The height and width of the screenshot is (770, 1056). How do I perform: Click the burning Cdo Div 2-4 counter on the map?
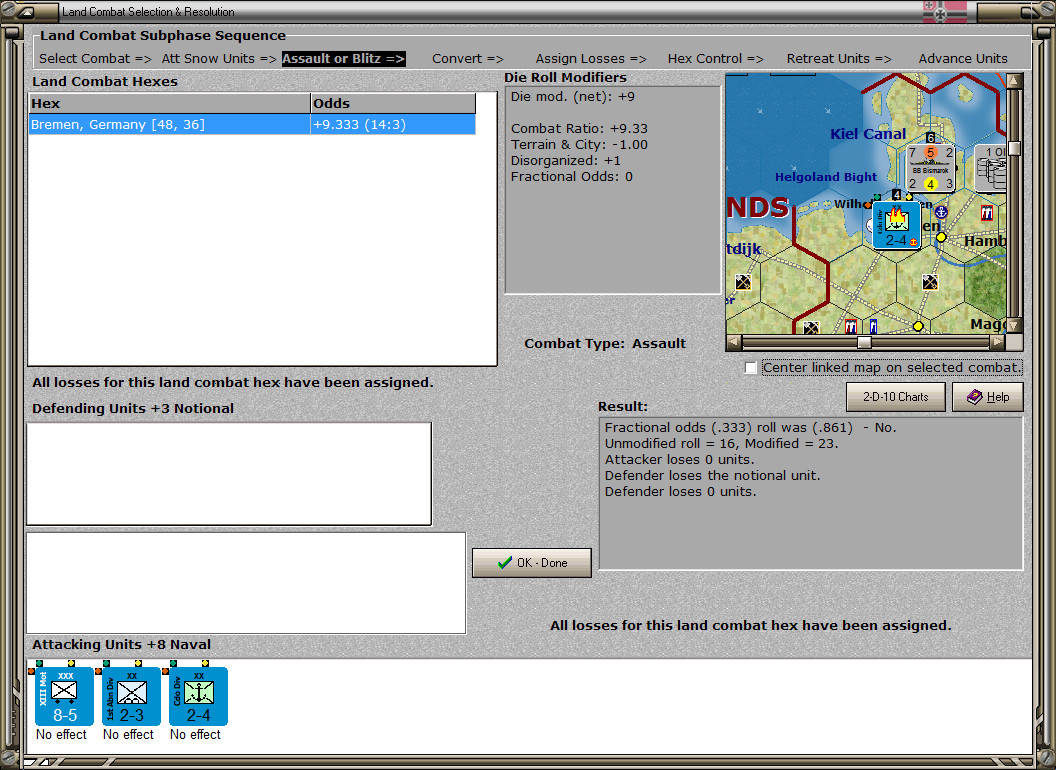click(x=896, y=225)
